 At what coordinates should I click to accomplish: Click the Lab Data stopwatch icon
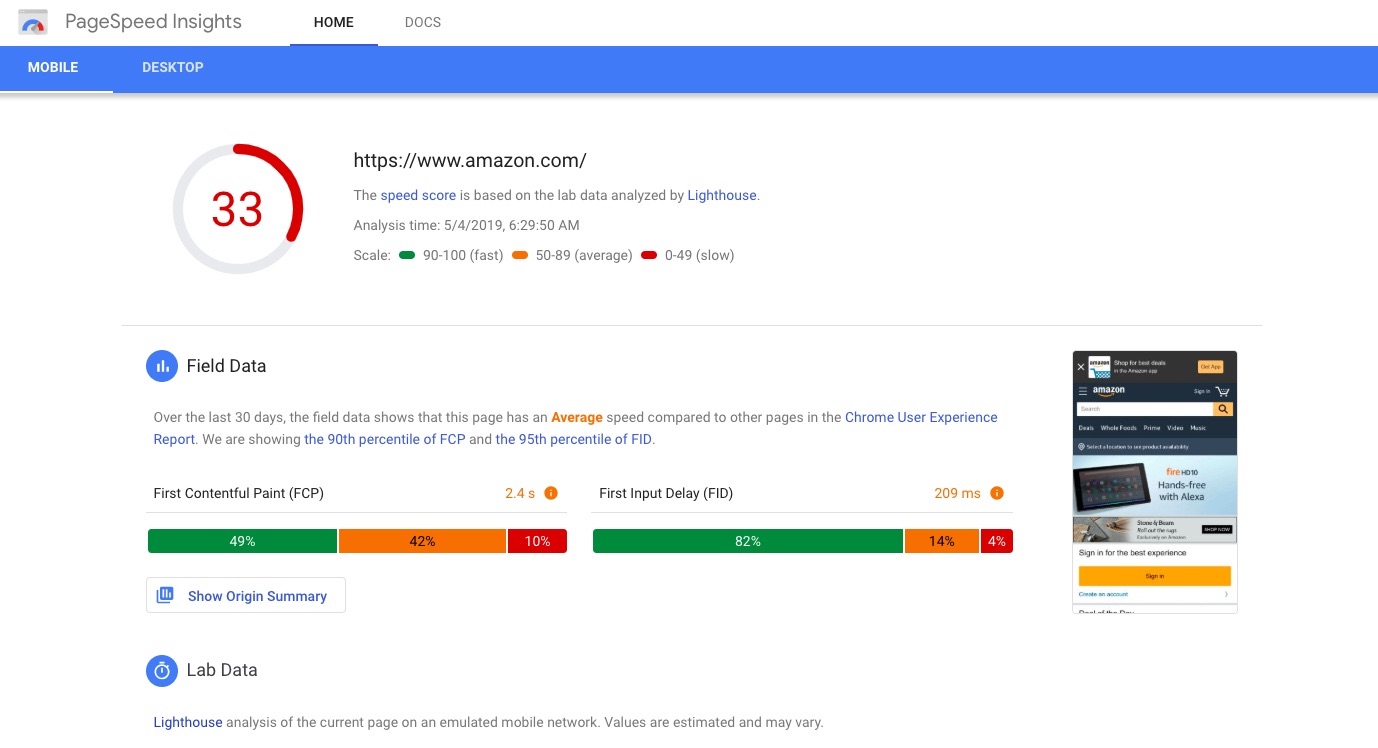click(162, 671)
